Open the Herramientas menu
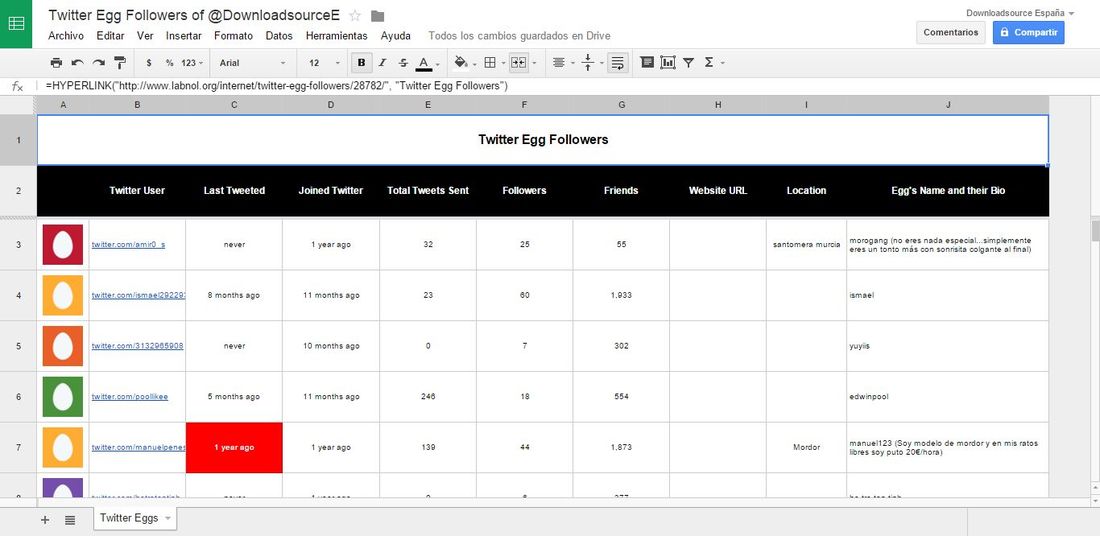The height and width of the screenshot is (536, 1100). [x=337, y=36]
